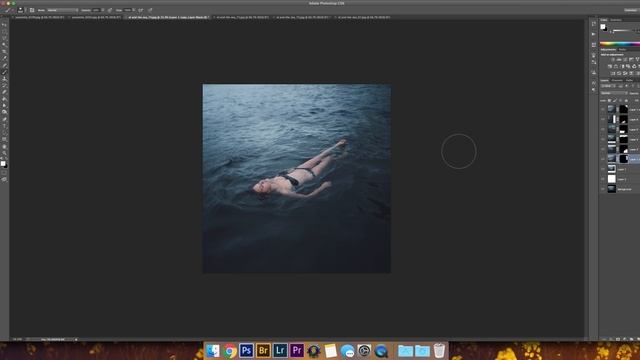Image resolution: width=640 pixels, height=360 pixels.
Task: Open the layer blend mode dropdown
Action: [x=613, y=93]
